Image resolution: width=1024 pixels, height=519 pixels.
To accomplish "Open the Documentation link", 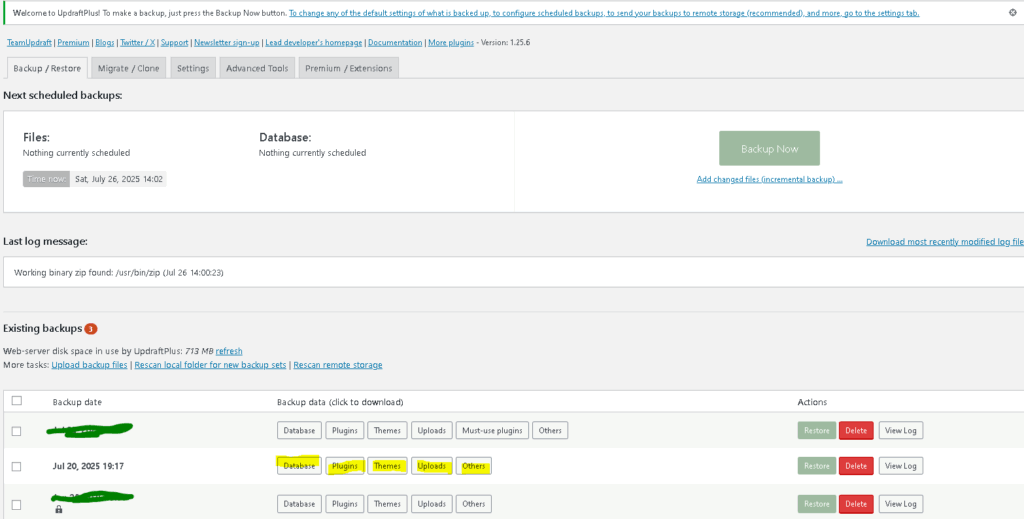I will (x=395, y=42).
